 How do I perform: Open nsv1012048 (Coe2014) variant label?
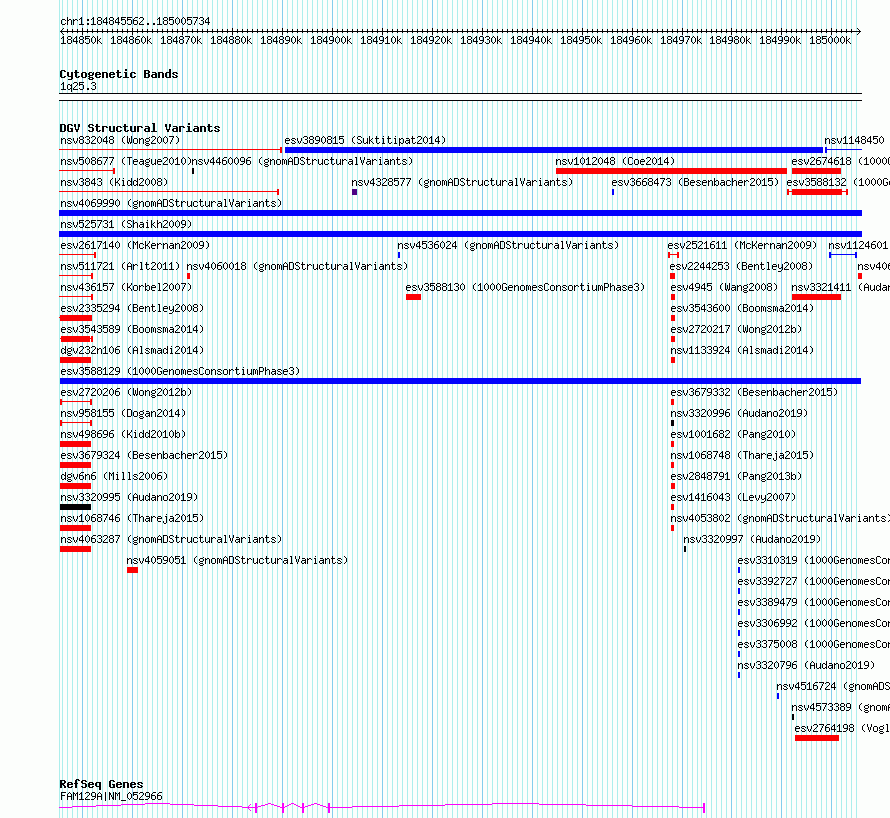[x=615, y=161]
